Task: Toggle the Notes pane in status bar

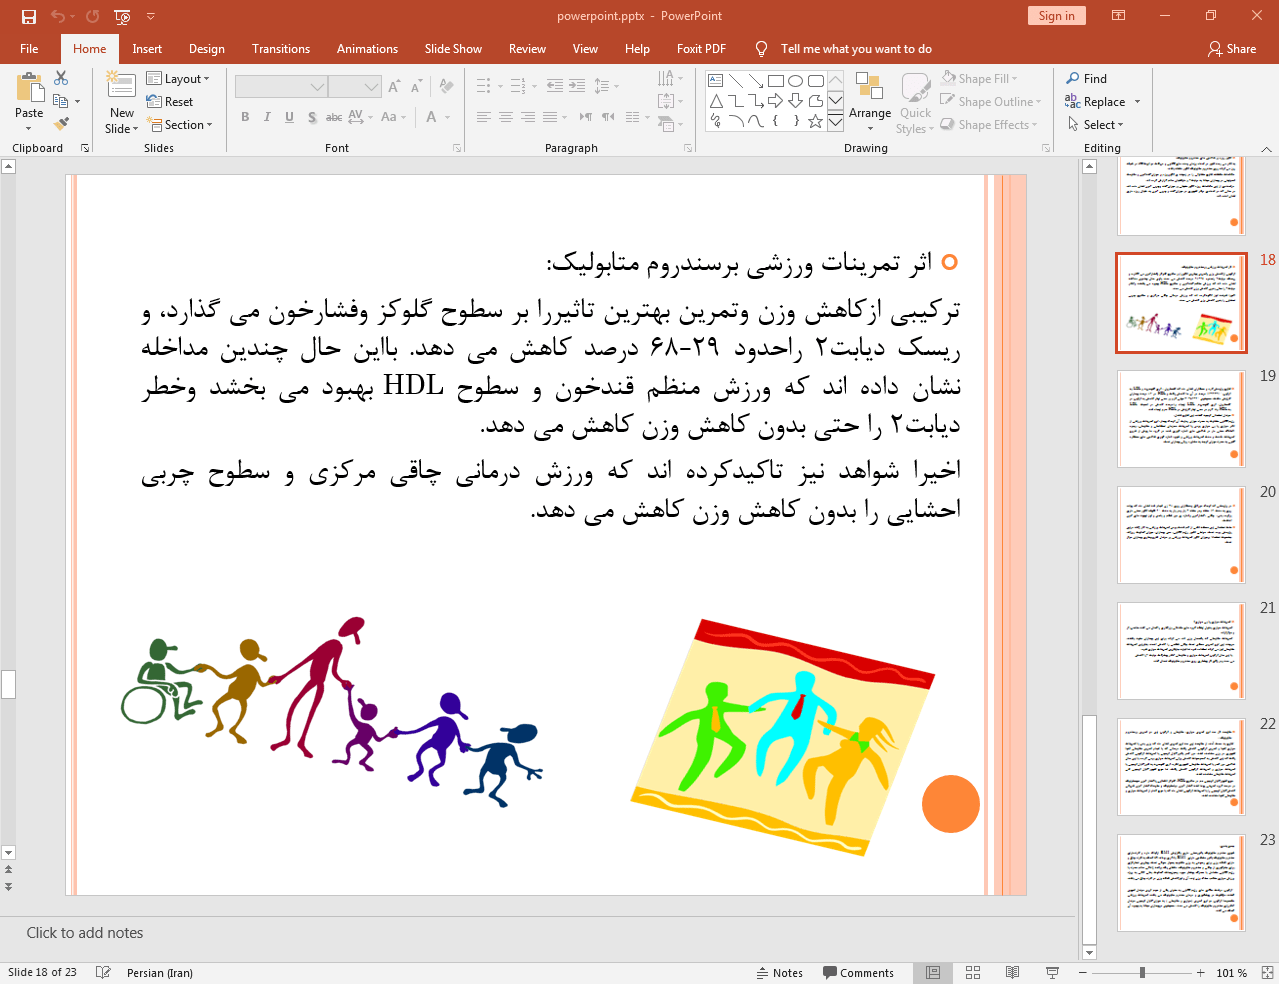Action: (x=780, y=973)
